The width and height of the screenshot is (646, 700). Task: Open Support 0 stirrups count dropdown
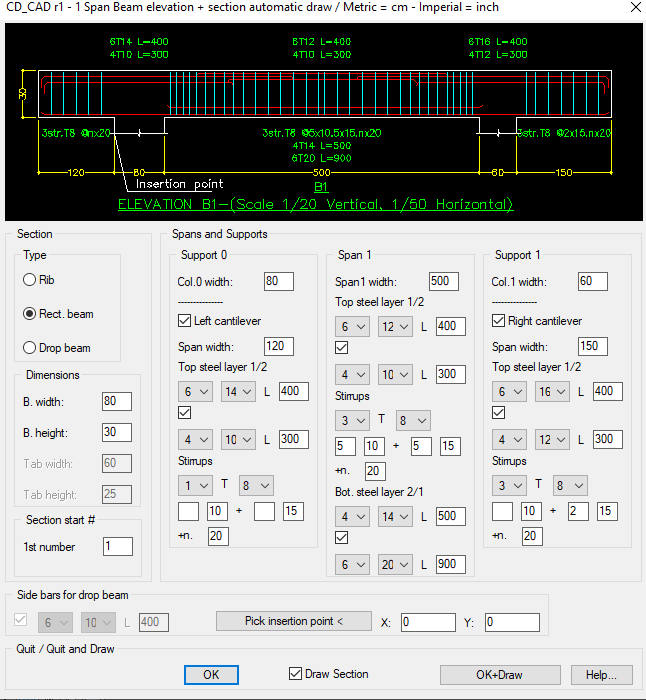pos(195,485)
